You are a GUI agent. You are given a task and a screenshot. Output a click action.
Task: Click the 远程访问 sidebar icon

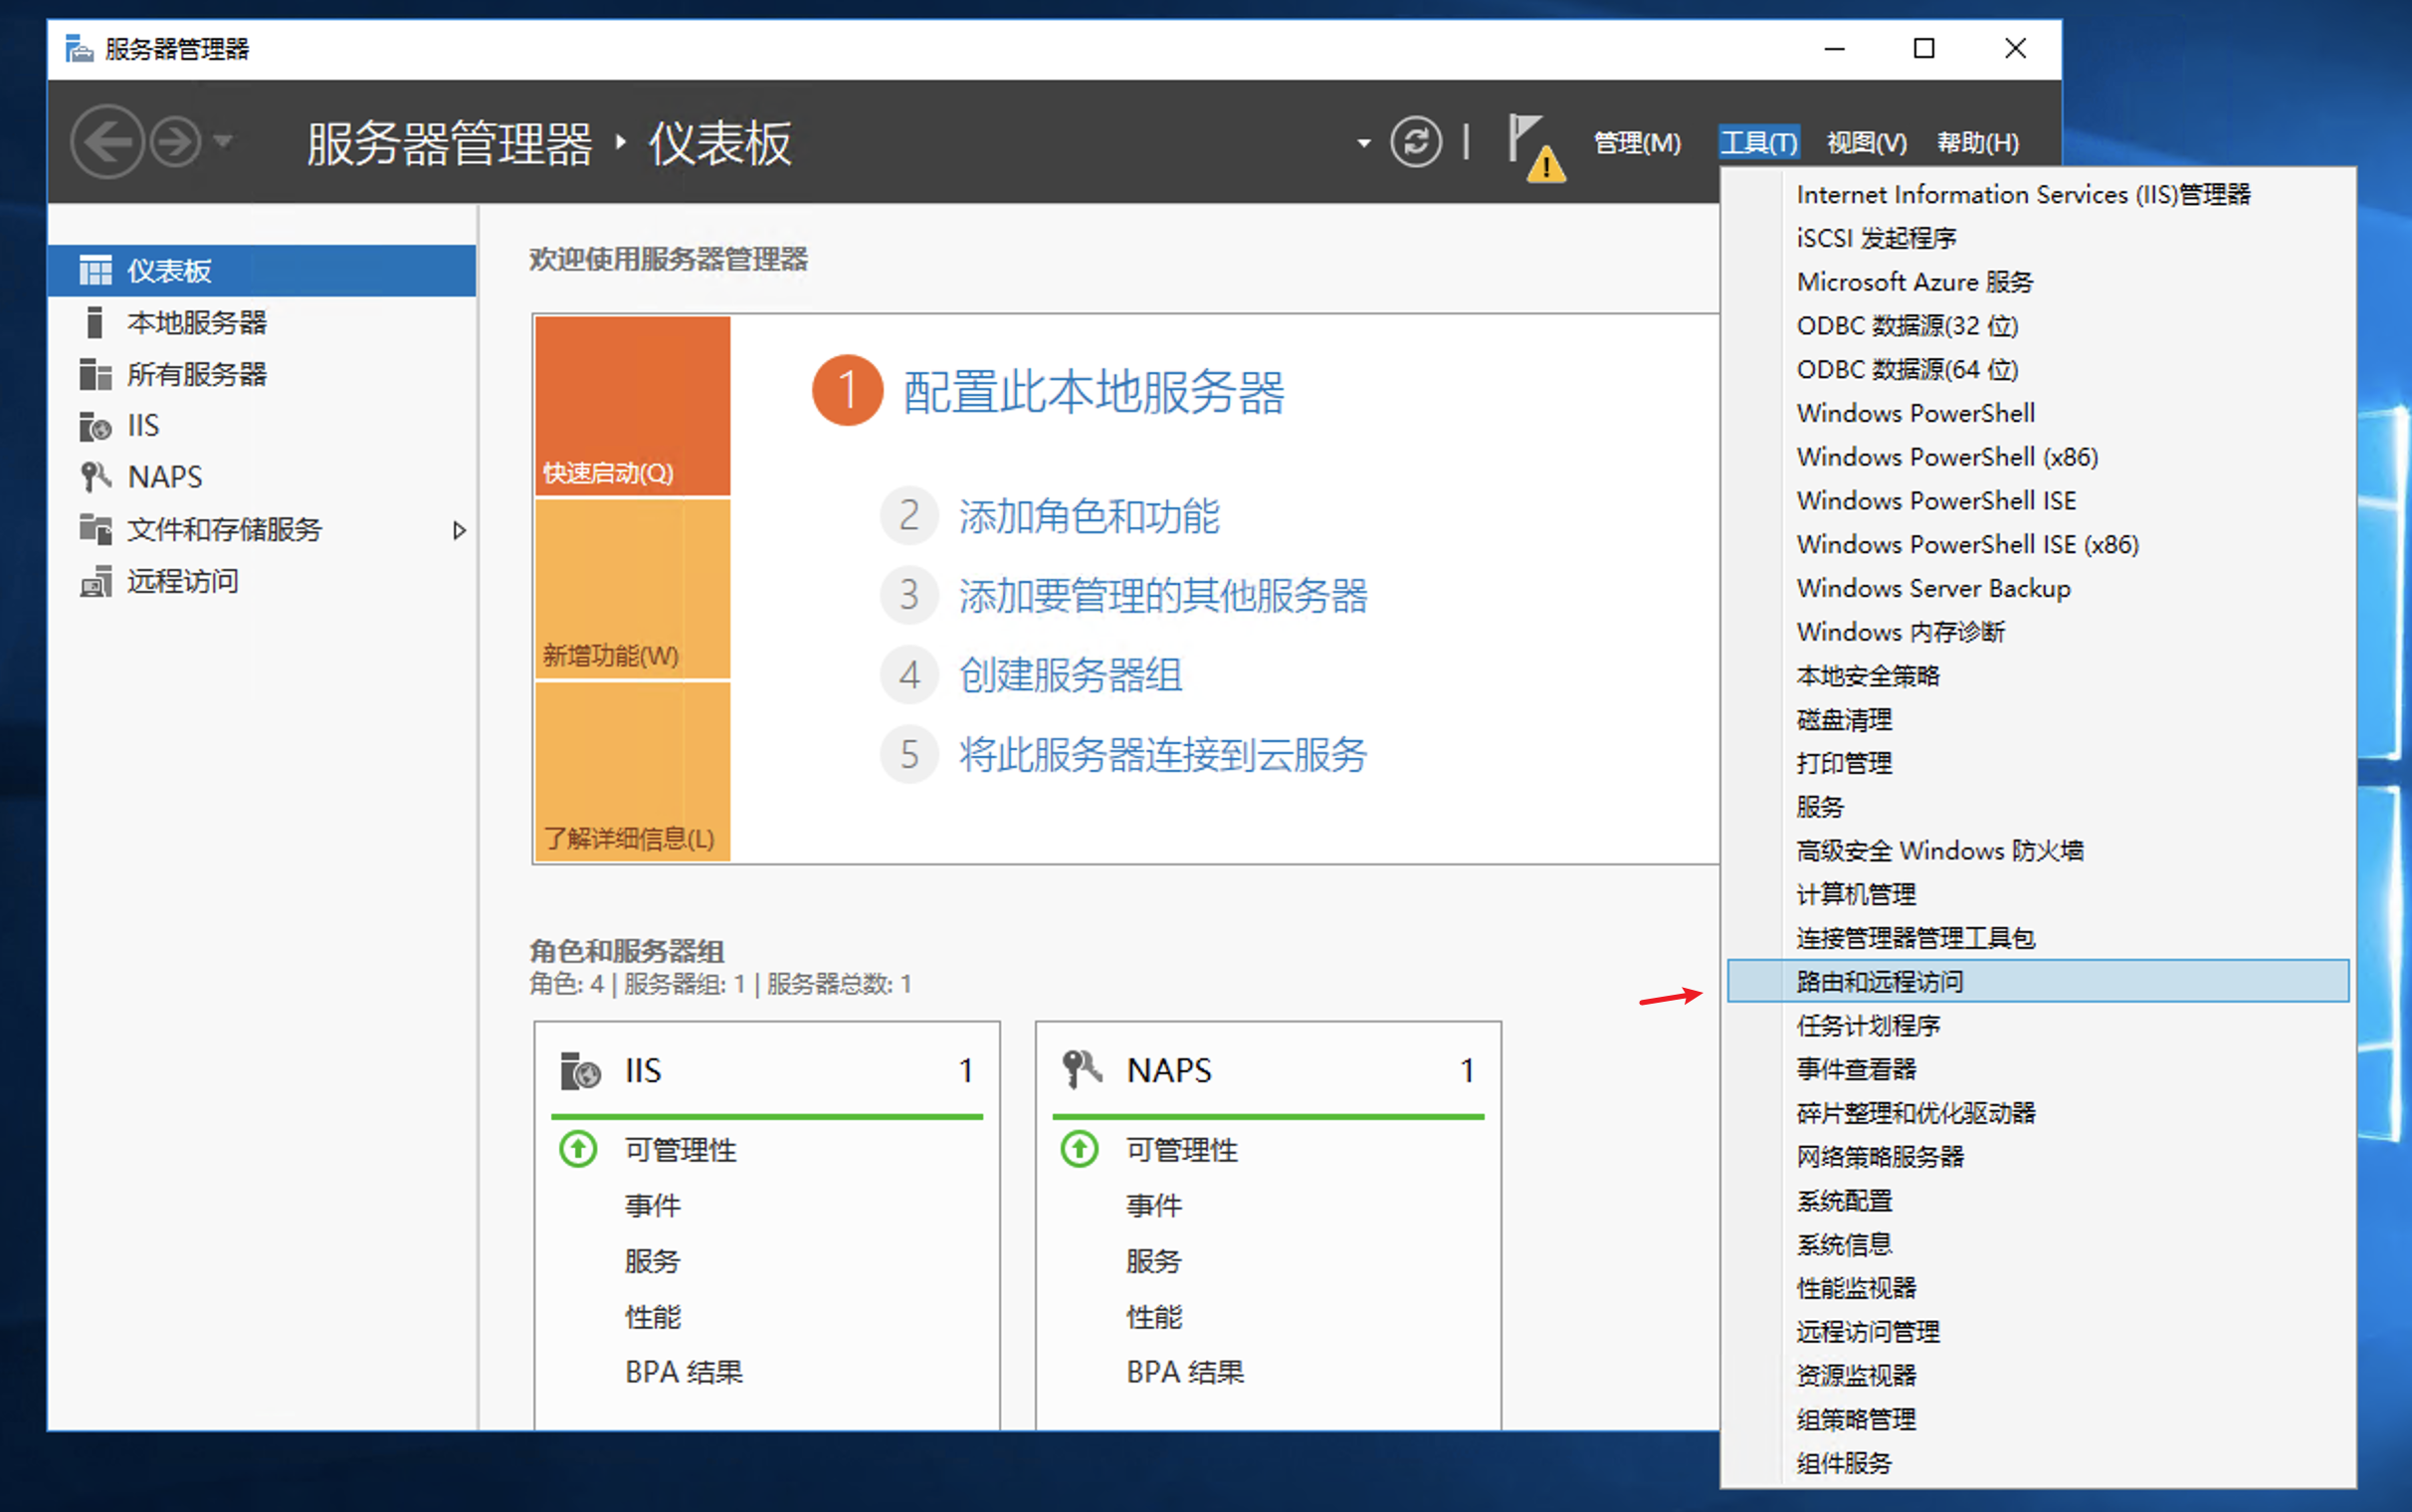[95, 581]
